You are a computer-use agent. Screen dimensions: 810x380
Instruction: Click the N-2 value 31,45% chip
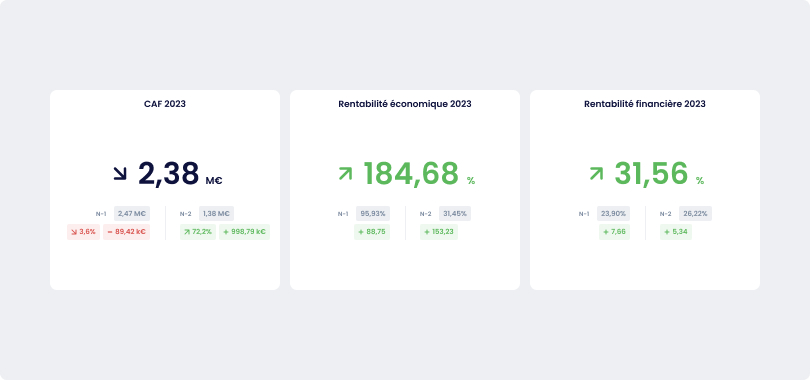pyautogui.click(x=455, y=214)
